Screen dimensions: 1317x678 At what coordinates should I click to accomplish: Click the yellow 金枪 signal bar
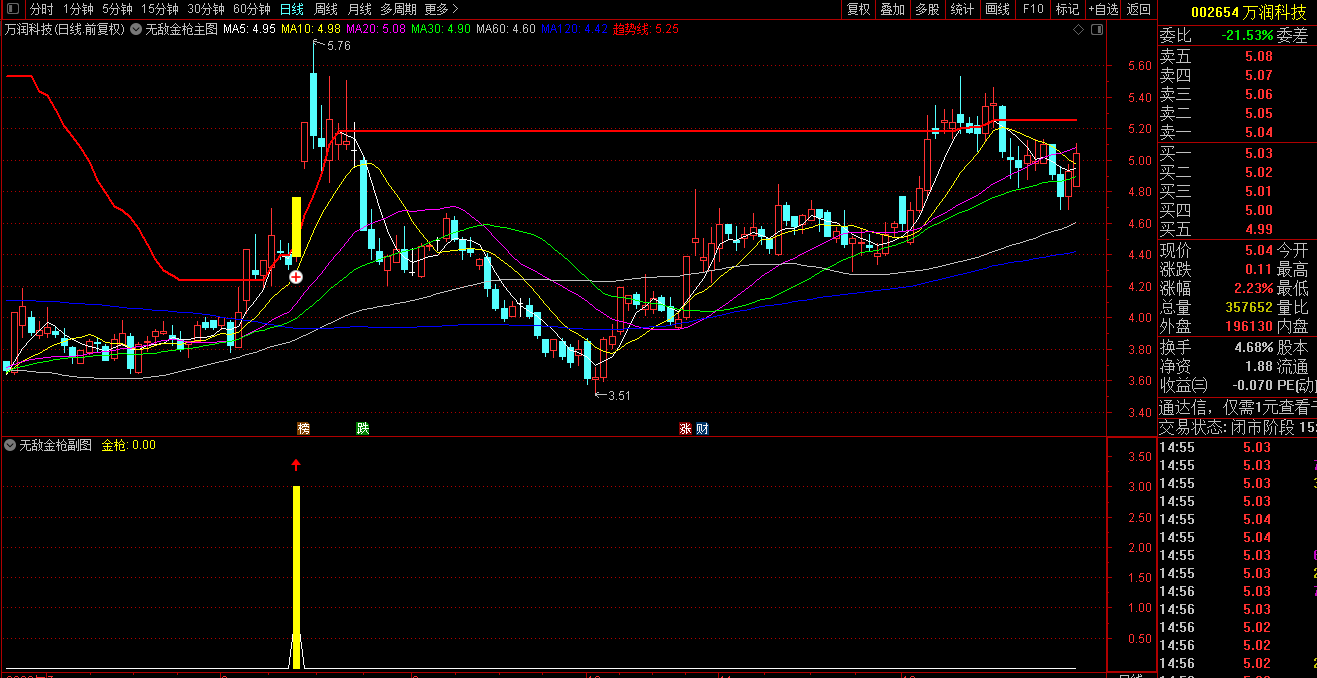296,570
